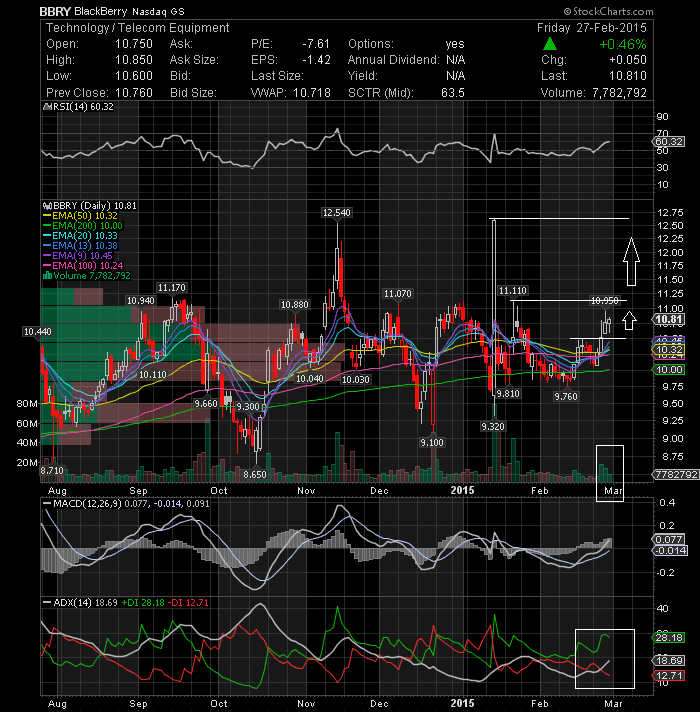Click the 9.760 February low label

coord(566,397)
